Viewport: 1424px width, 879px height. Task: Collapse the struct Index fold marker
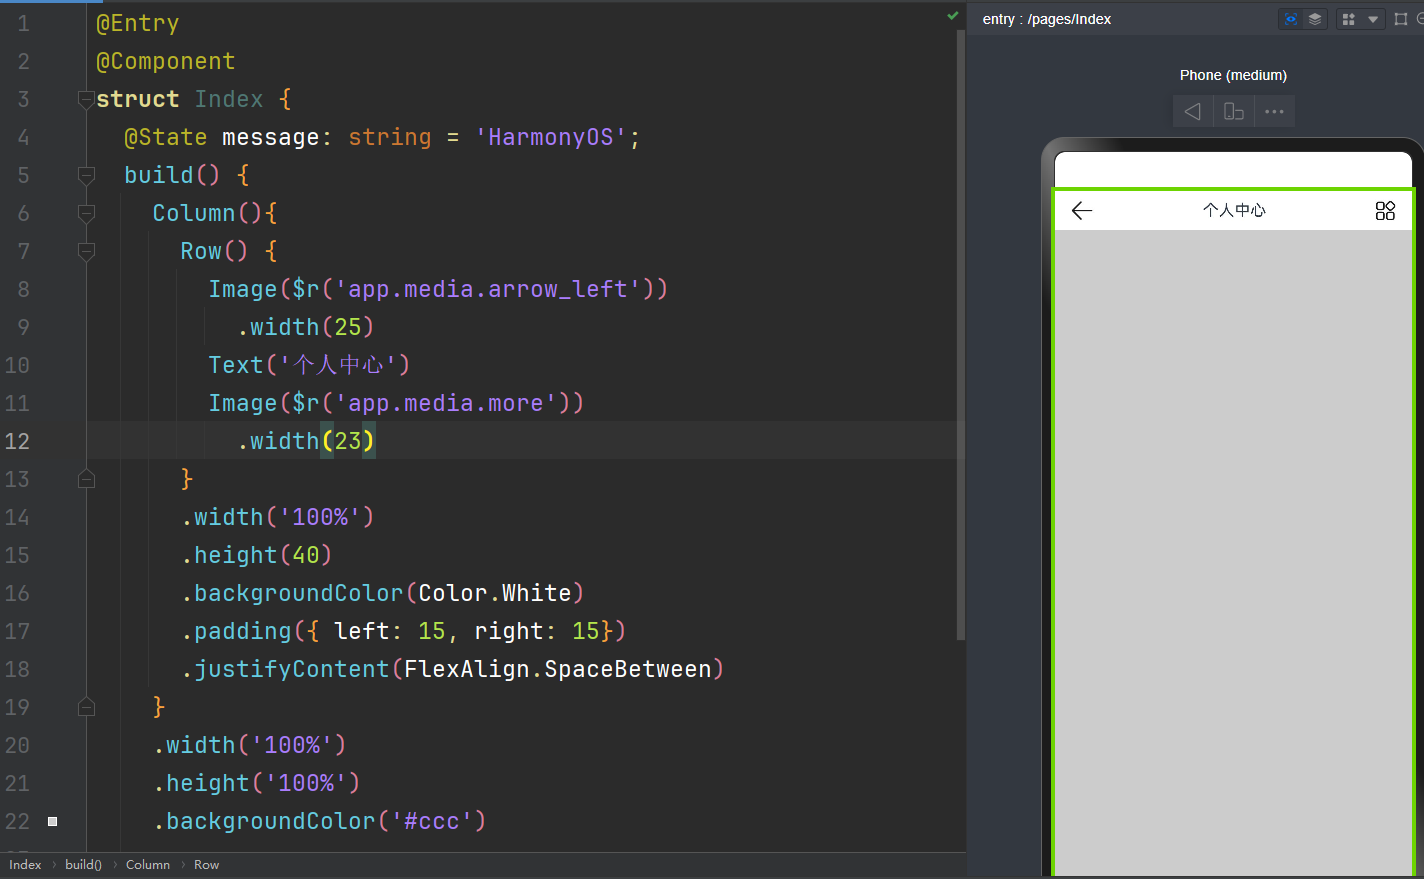tap(86, 99)
